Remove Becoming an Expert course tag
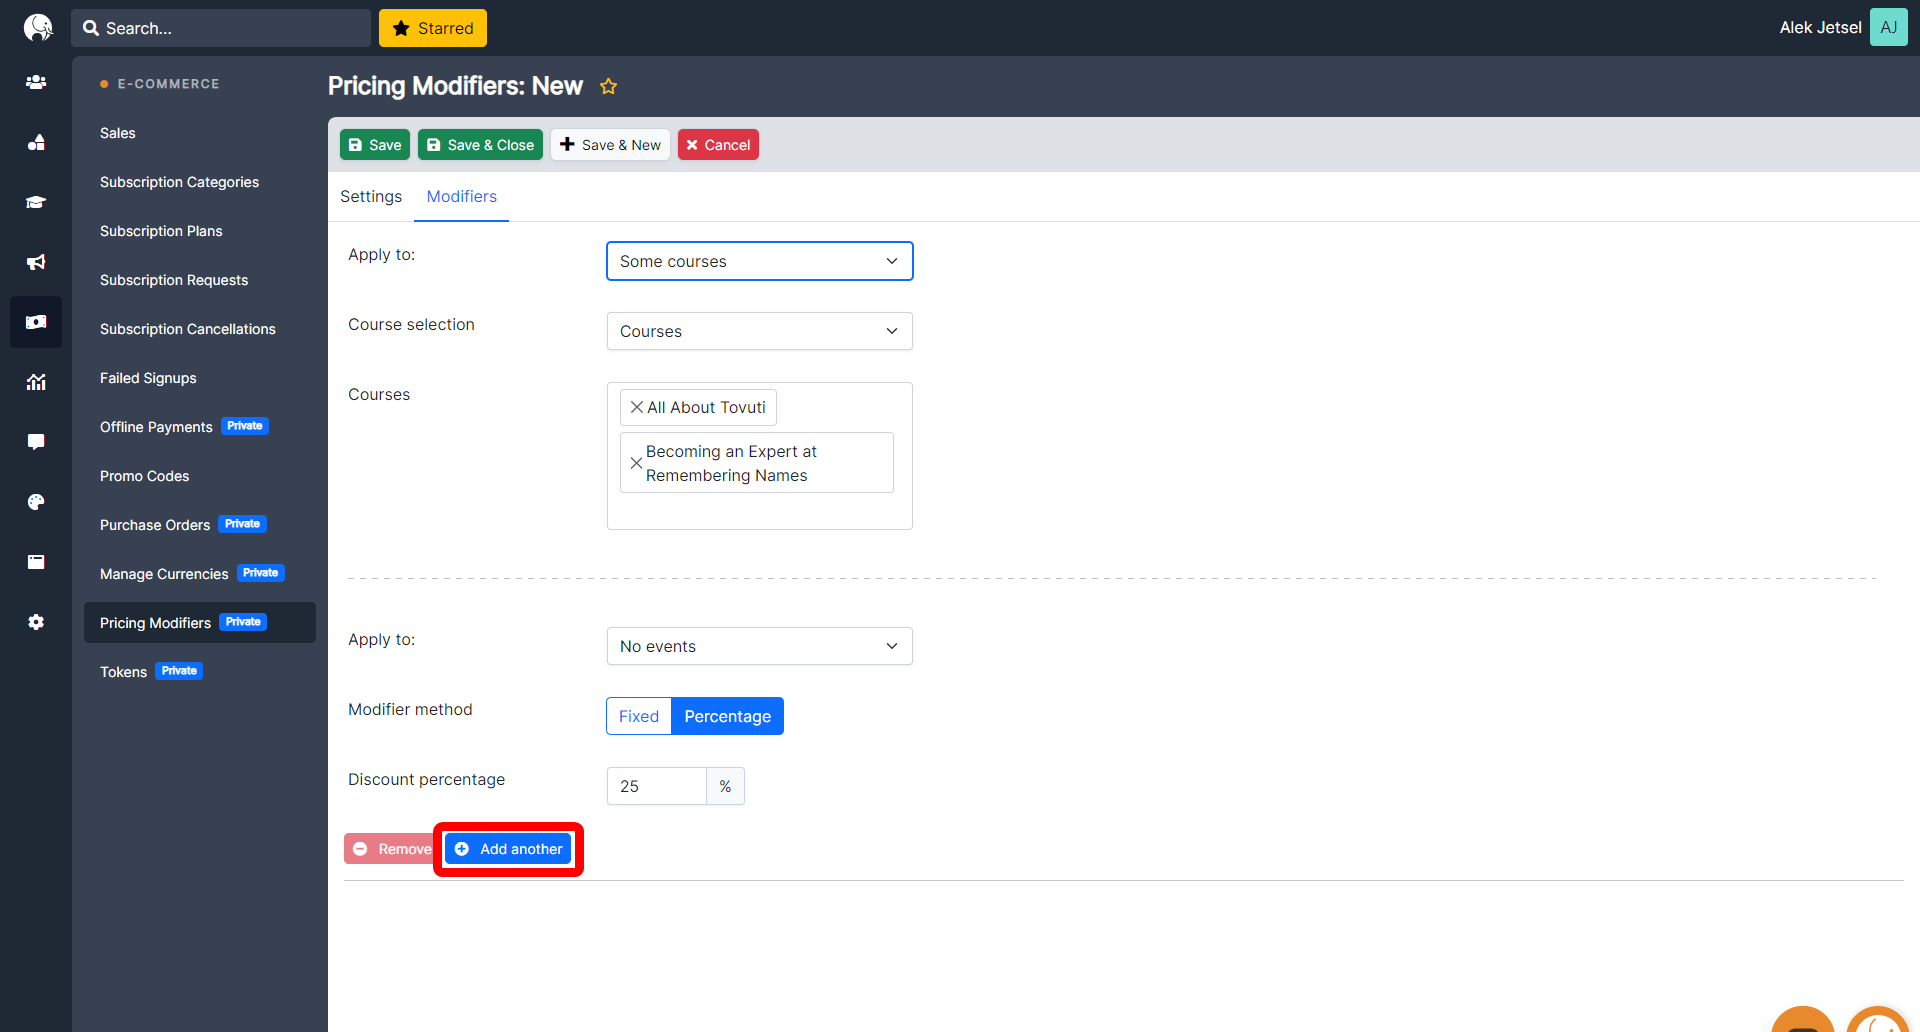The width and height of the screenshot is (1920, 1032). 636,463
